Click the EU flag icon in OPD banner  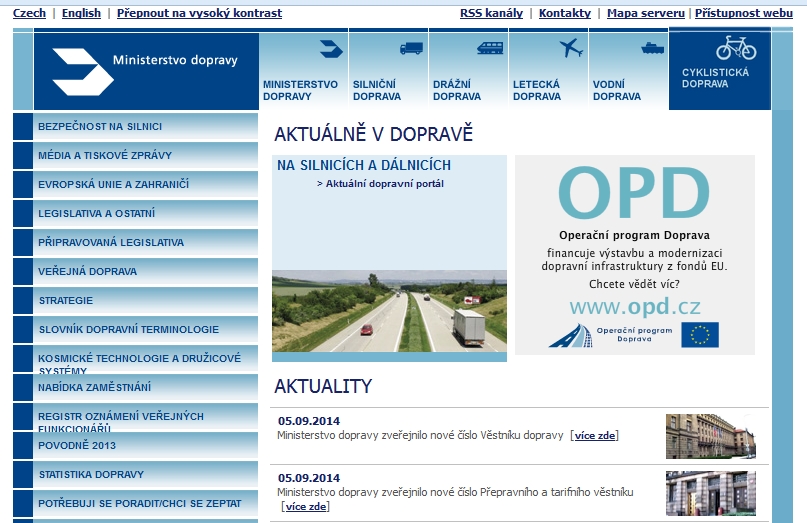pyautogui.click(x=700, y=335)
